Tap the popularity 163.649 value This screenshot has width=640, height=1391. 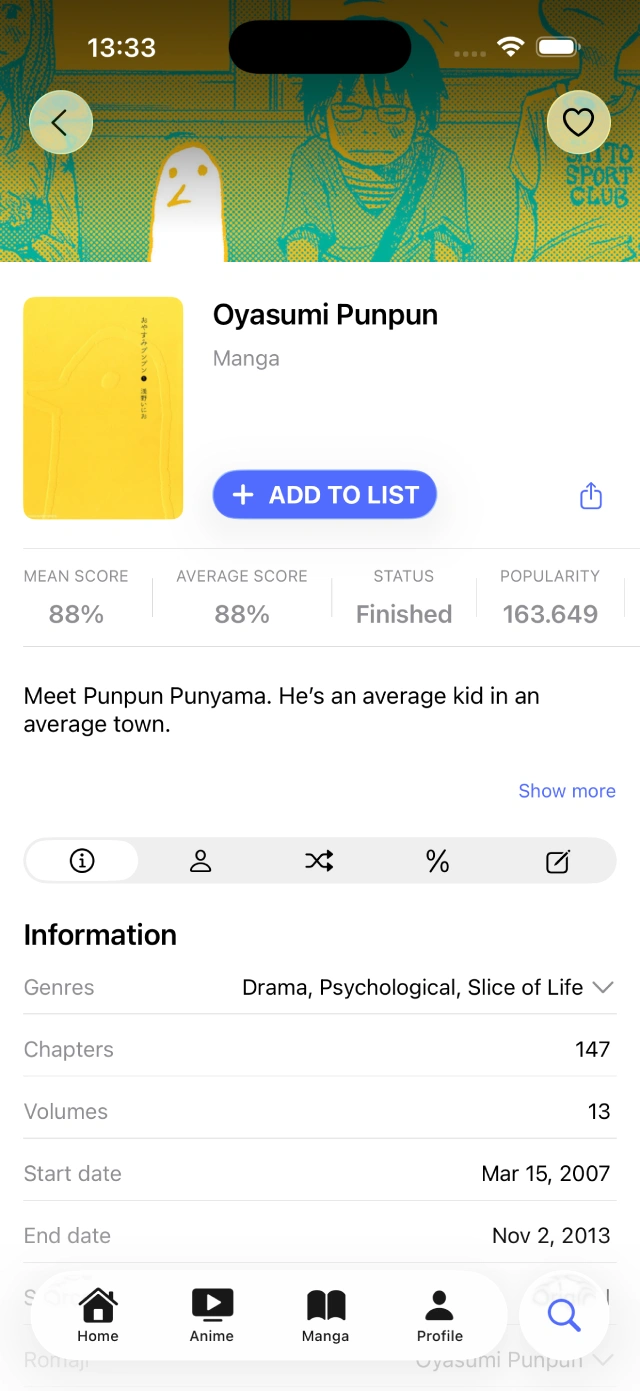coord(550,614)
